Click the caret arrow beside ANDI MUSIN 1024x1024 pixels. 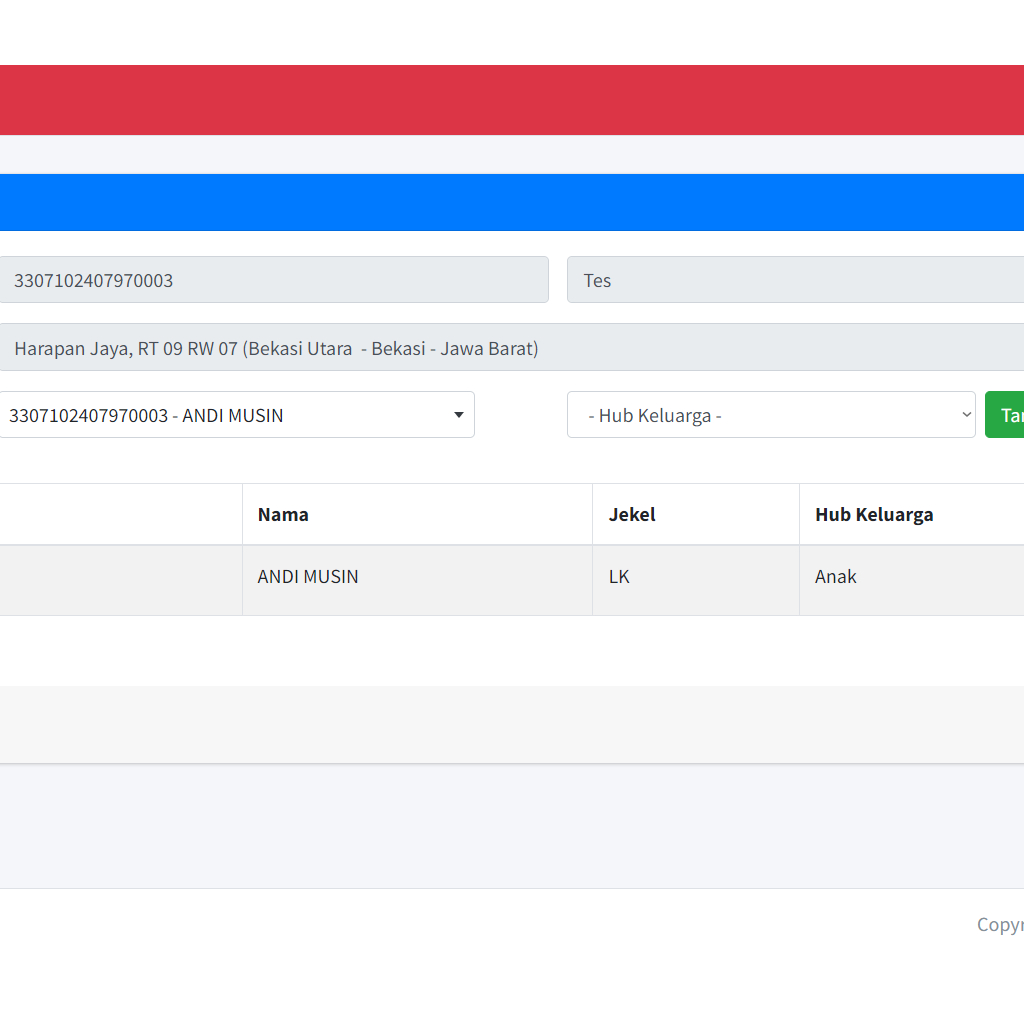coord(459,415)
